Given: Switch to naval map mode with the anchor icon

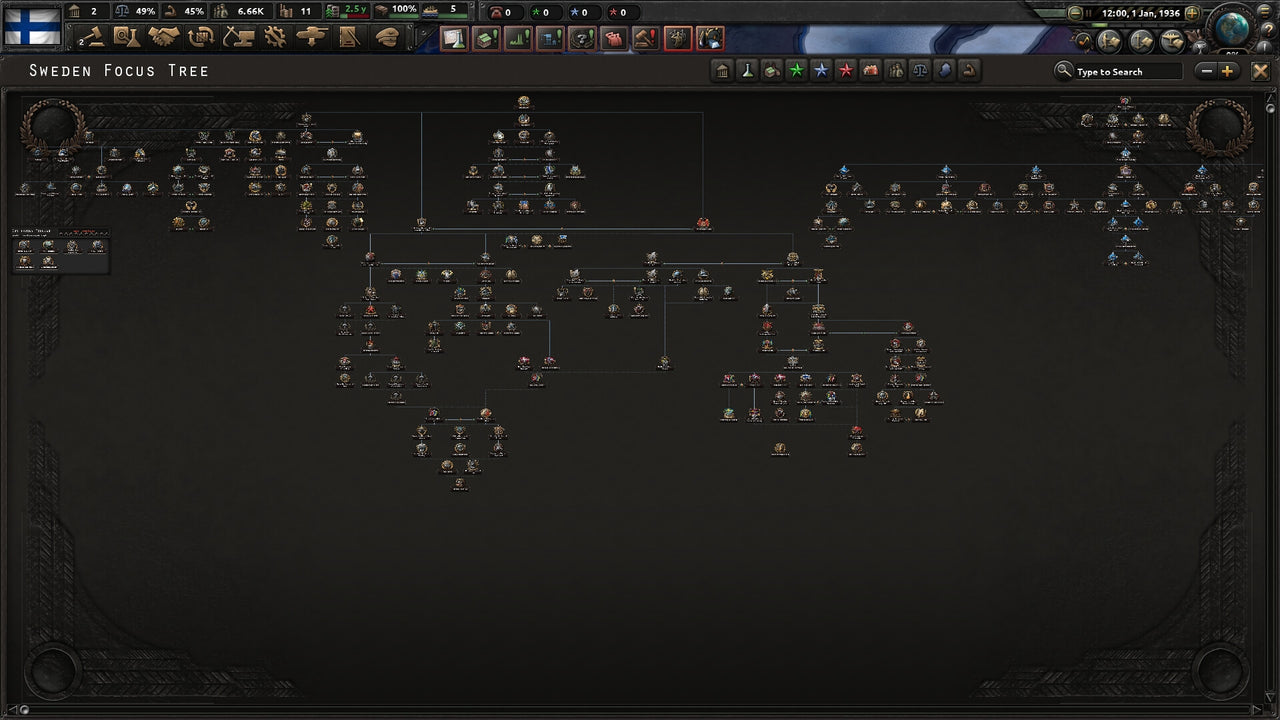Looking at the screenshot, I should [x=1139, y=40].
